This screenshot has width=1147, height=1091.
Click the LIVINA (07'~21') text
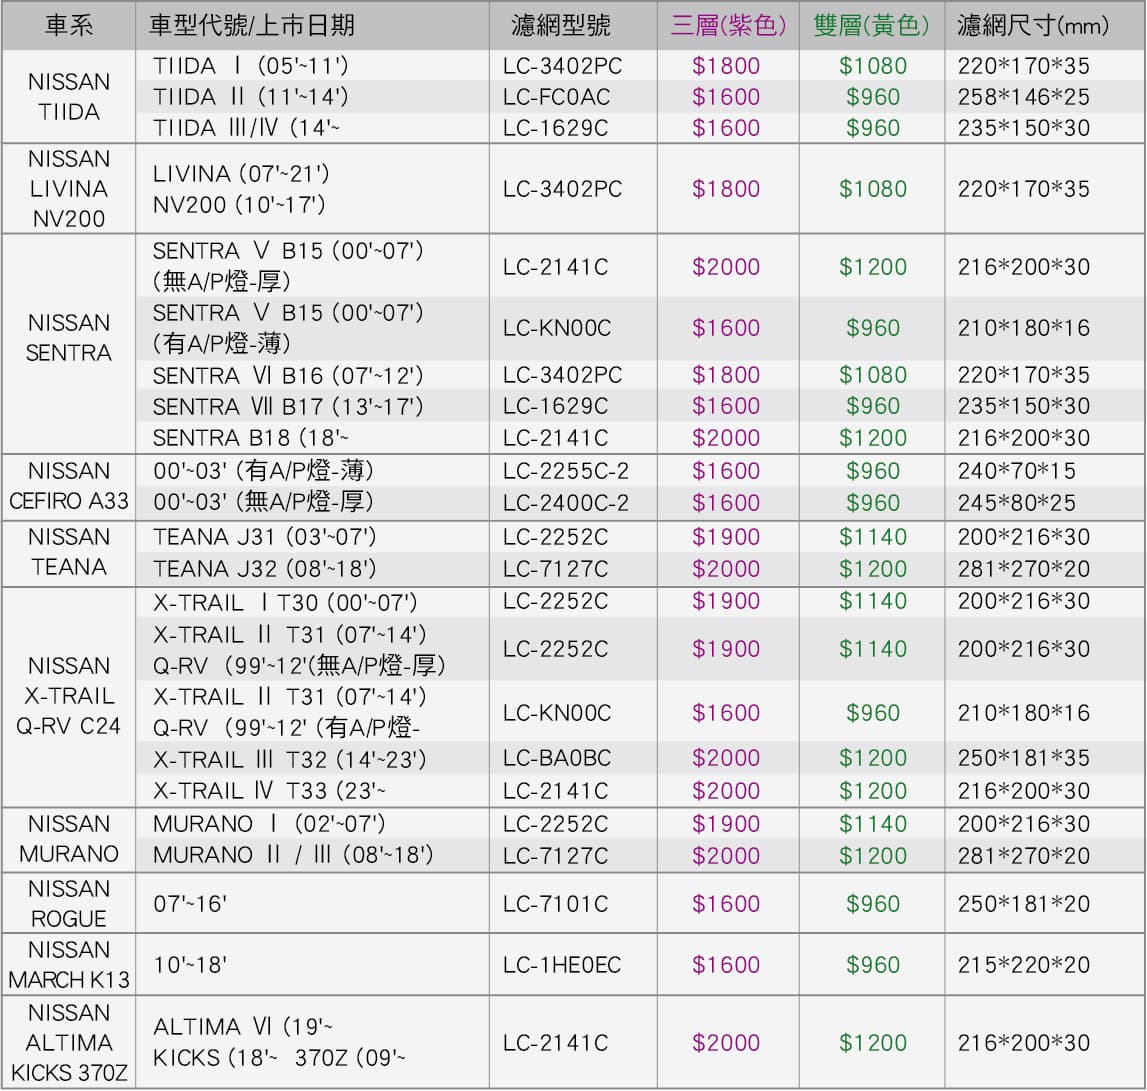[x=241, y=174]
